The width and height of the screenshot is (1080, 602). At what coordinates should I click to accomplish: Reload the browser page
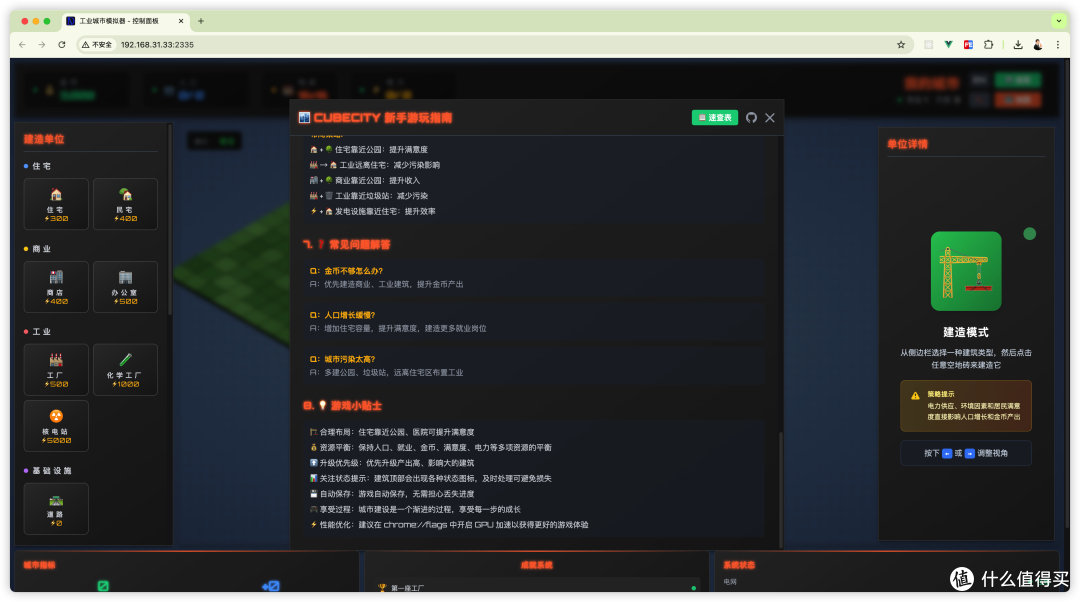[62, 45]
